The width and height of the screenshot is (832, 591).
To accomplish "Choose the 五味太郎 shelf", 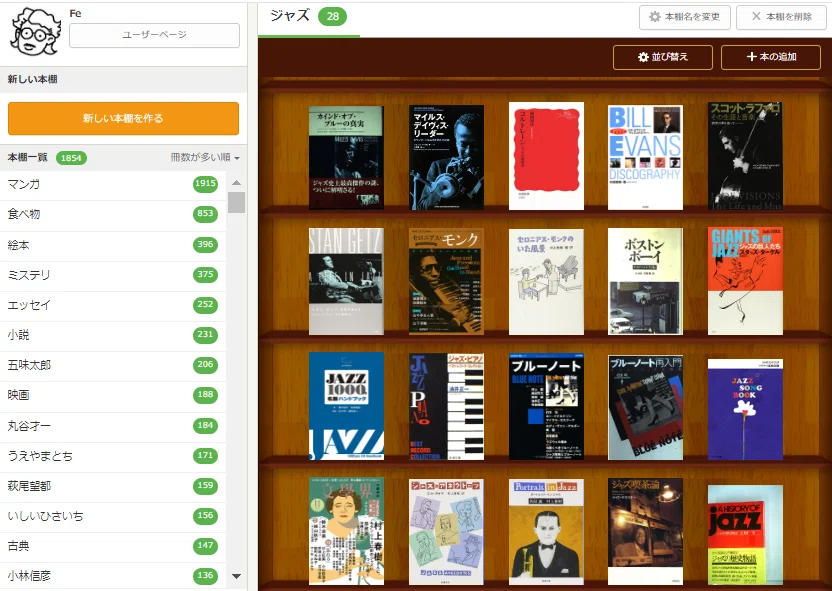I will click(x=113, y=365).
